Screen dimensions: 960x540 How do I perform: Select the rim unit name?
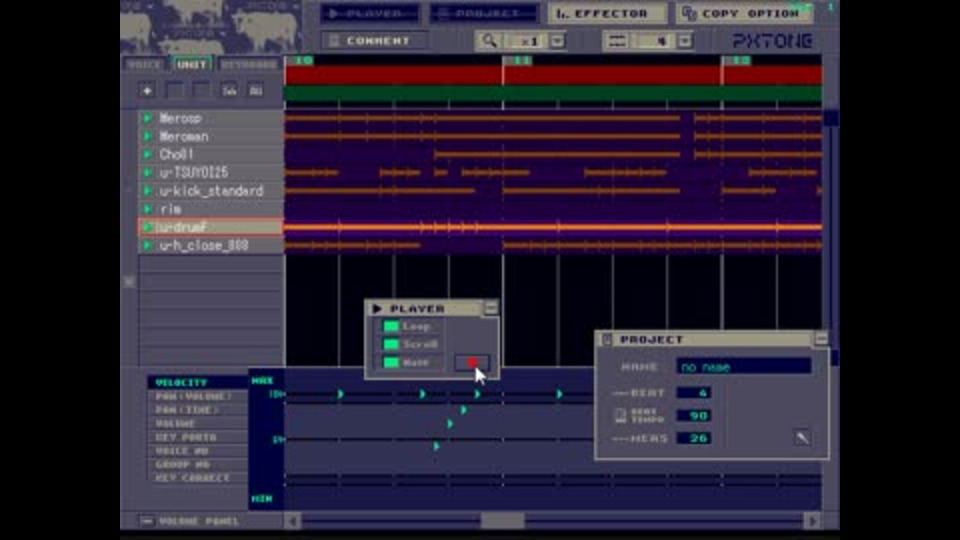(171, 209)
